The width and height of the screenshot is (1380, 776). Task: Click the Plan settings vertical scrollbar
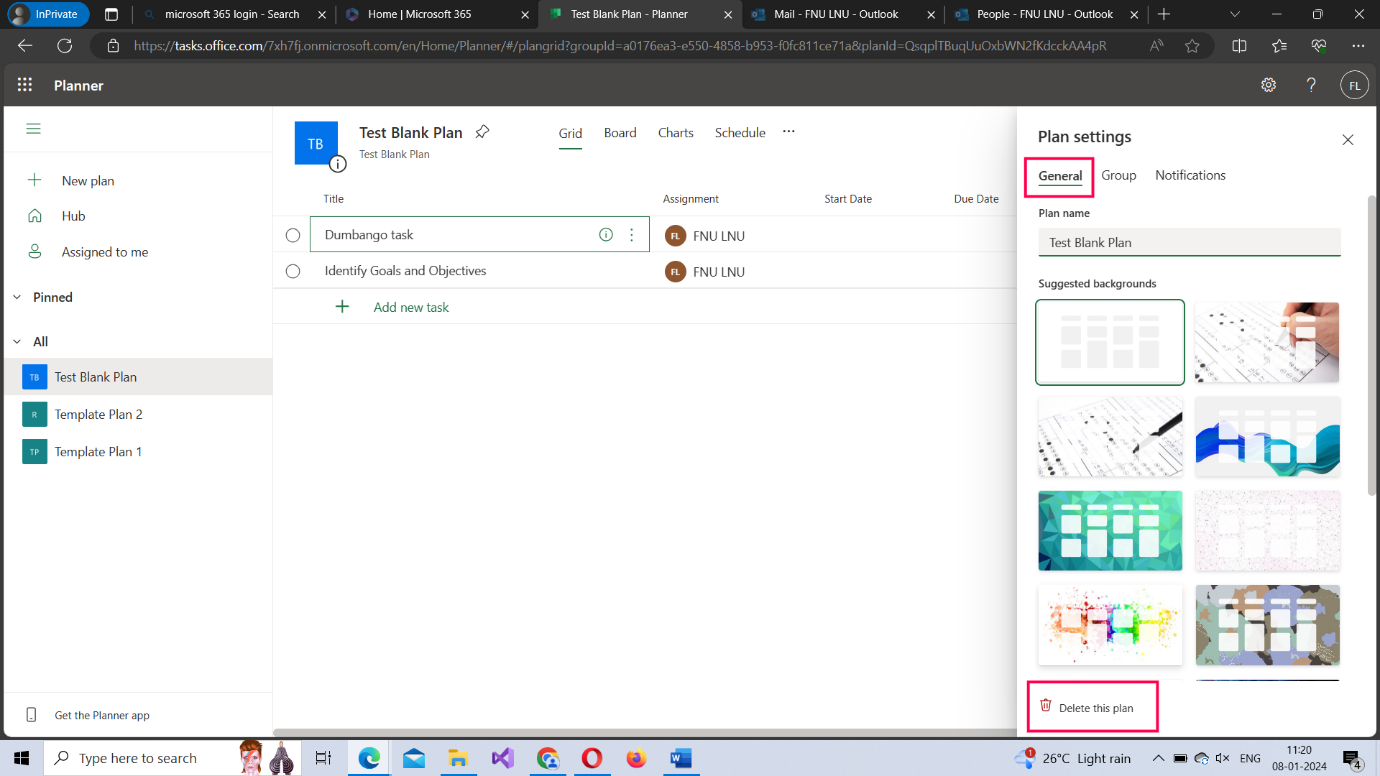[x=1372, y=345]
